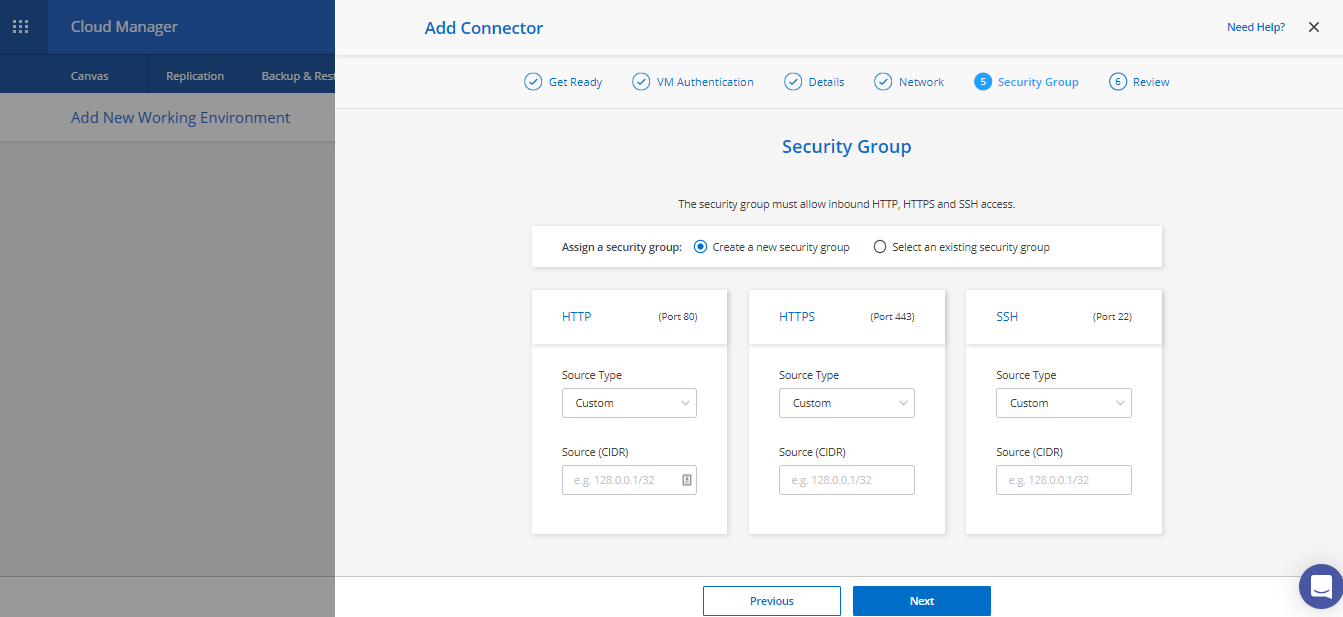Click the SSH Source CIDR input field
The width and height of the screenshot is (1343, 617).
(1063, 480)
